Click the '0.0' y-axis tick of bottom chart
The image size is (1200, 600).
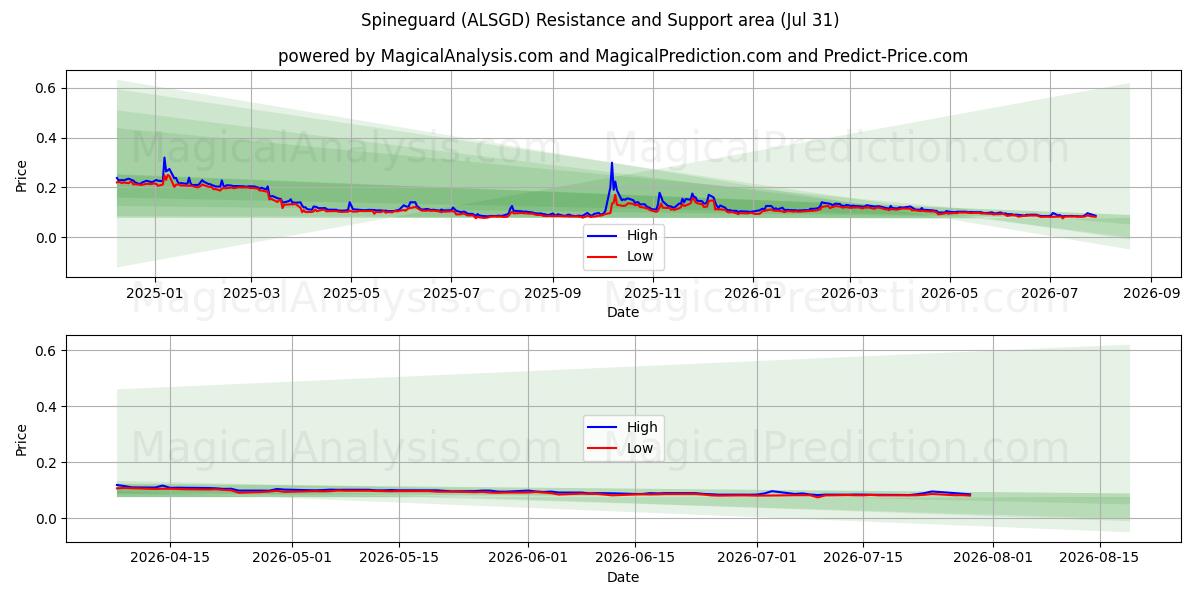pos(48,519)
